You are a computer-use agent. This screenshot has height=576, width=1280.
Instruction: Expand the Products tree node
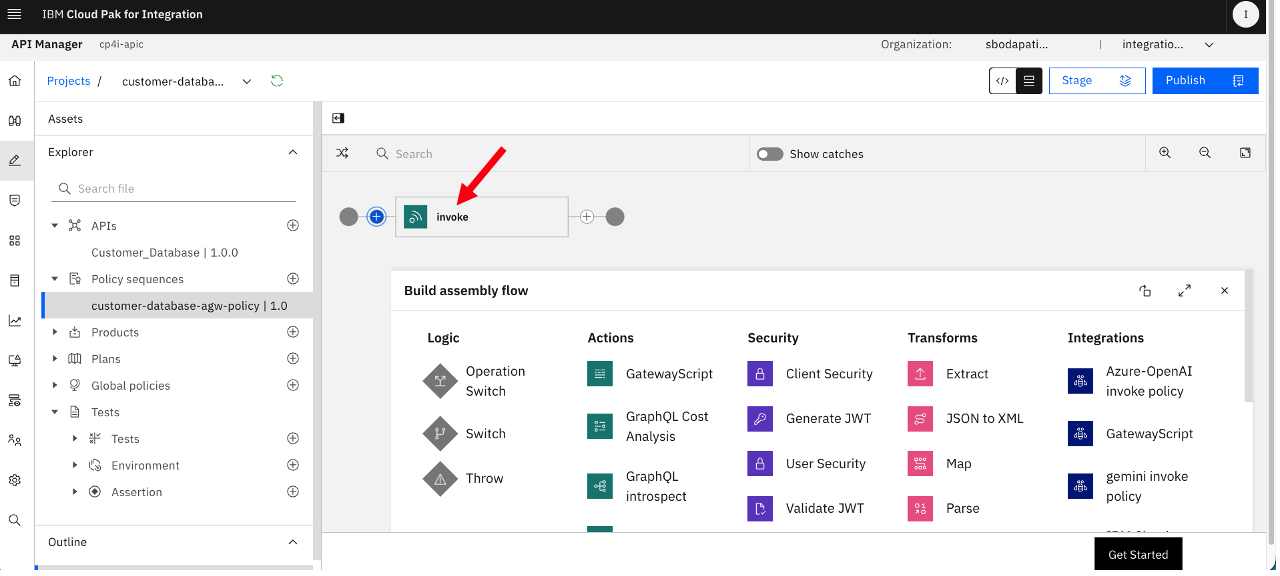click(x=55, y=332)
